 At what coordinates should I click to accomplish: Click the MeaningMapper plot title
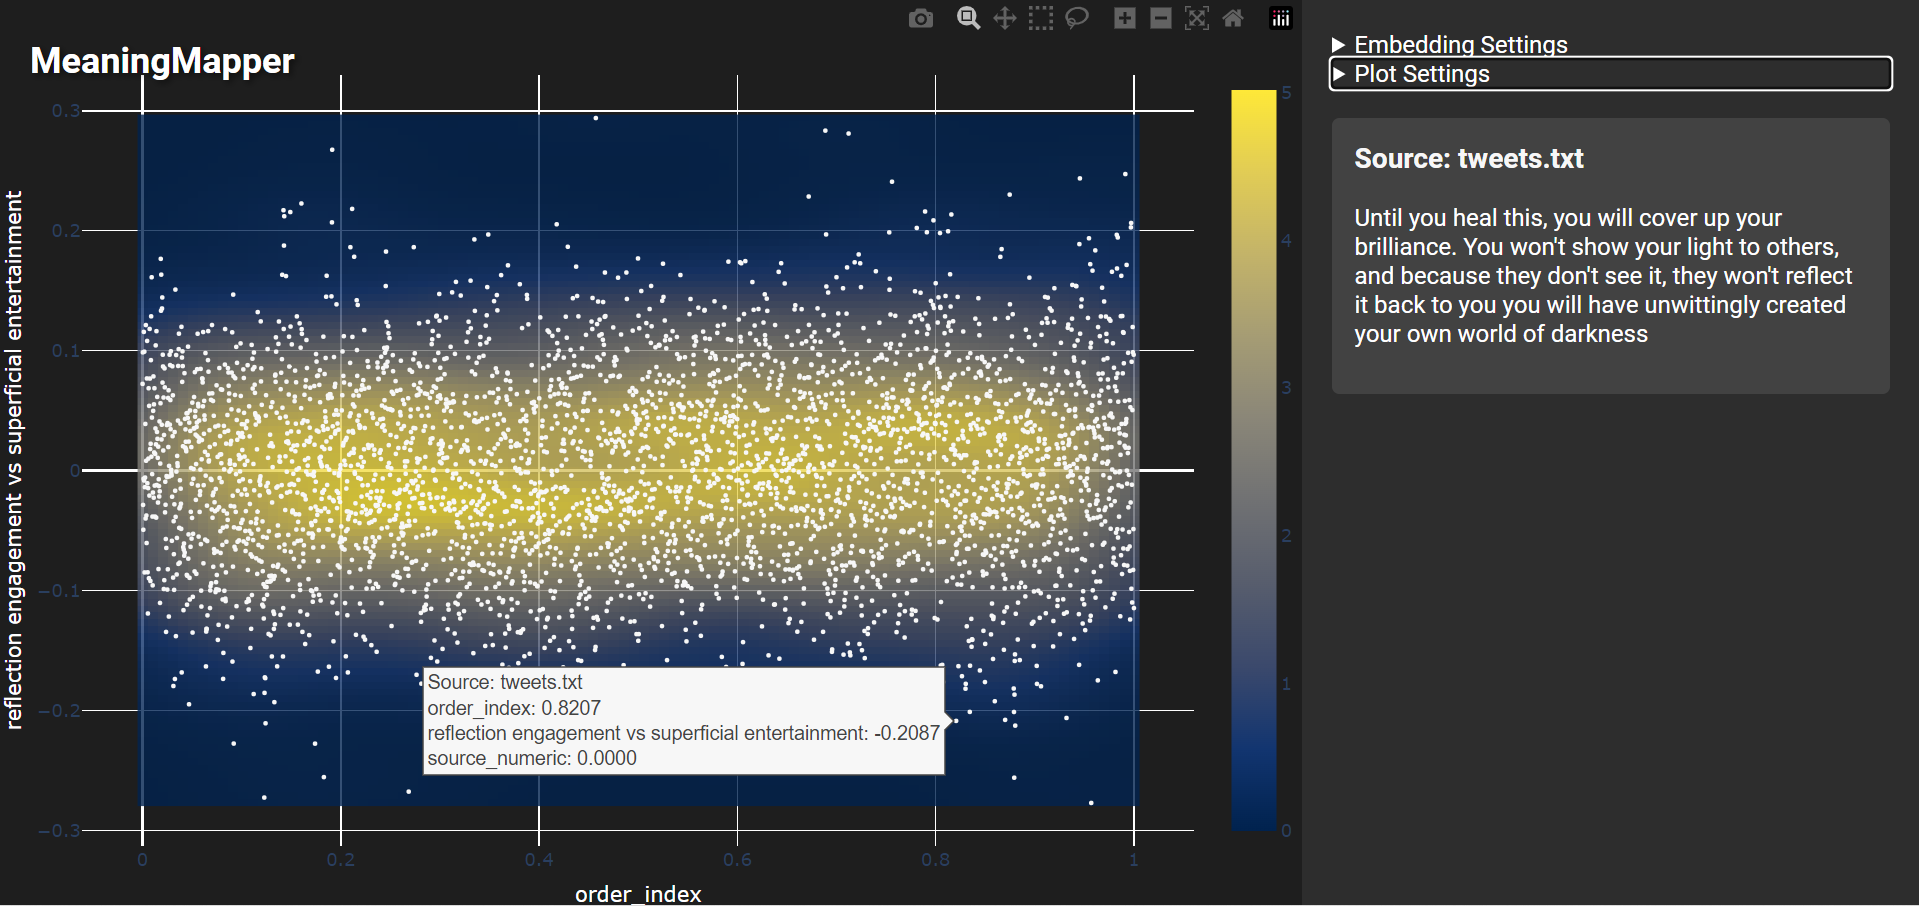tap(162, 61)
